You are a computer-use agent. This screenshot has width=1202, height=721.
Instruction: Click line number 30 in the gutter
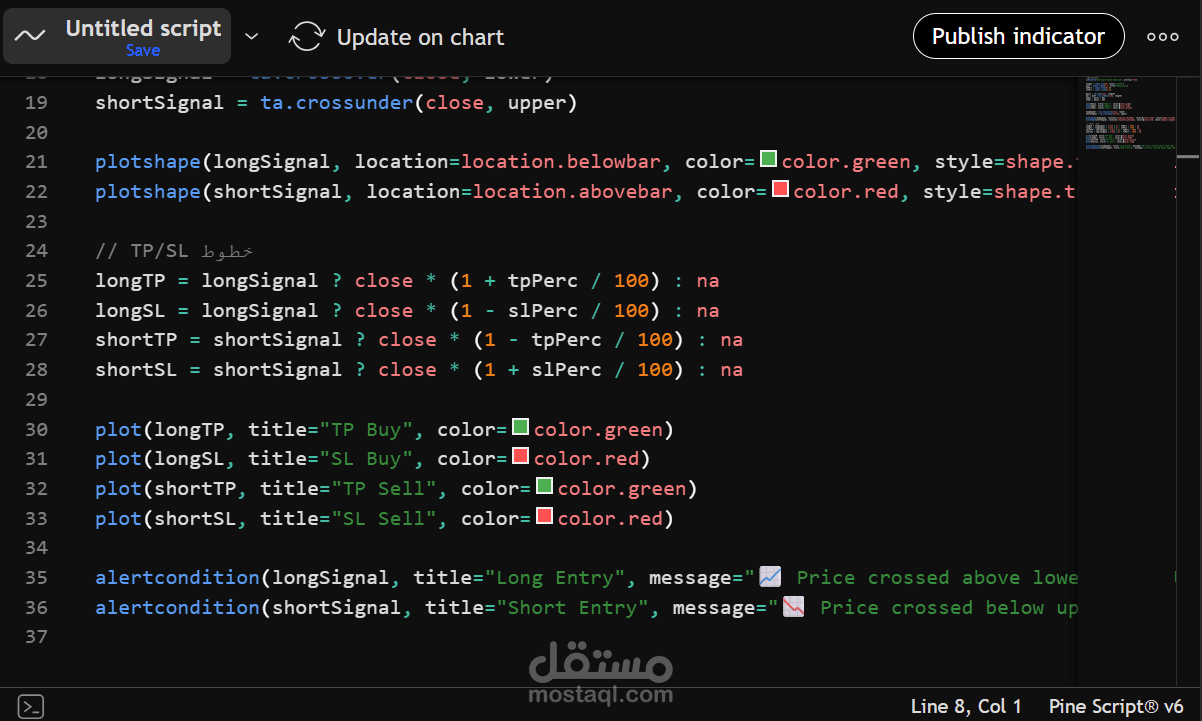[36, 430]
